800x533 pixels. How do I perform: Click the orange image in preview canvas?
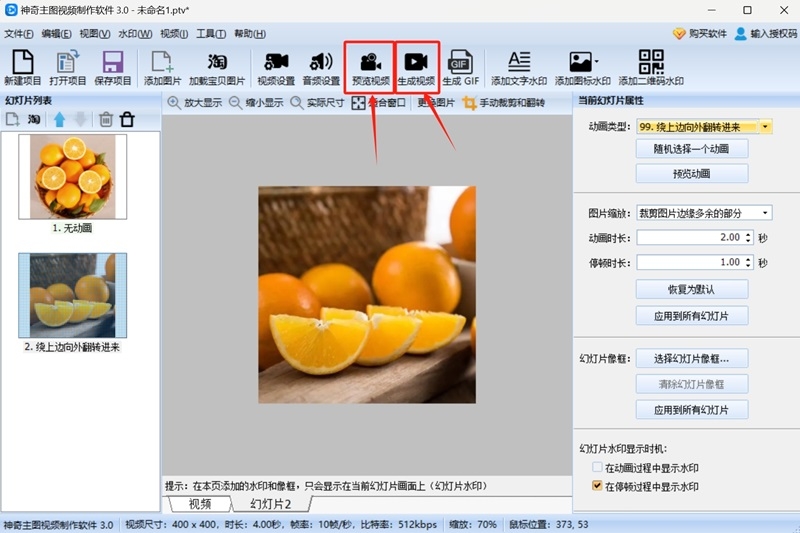coord(367,295)
